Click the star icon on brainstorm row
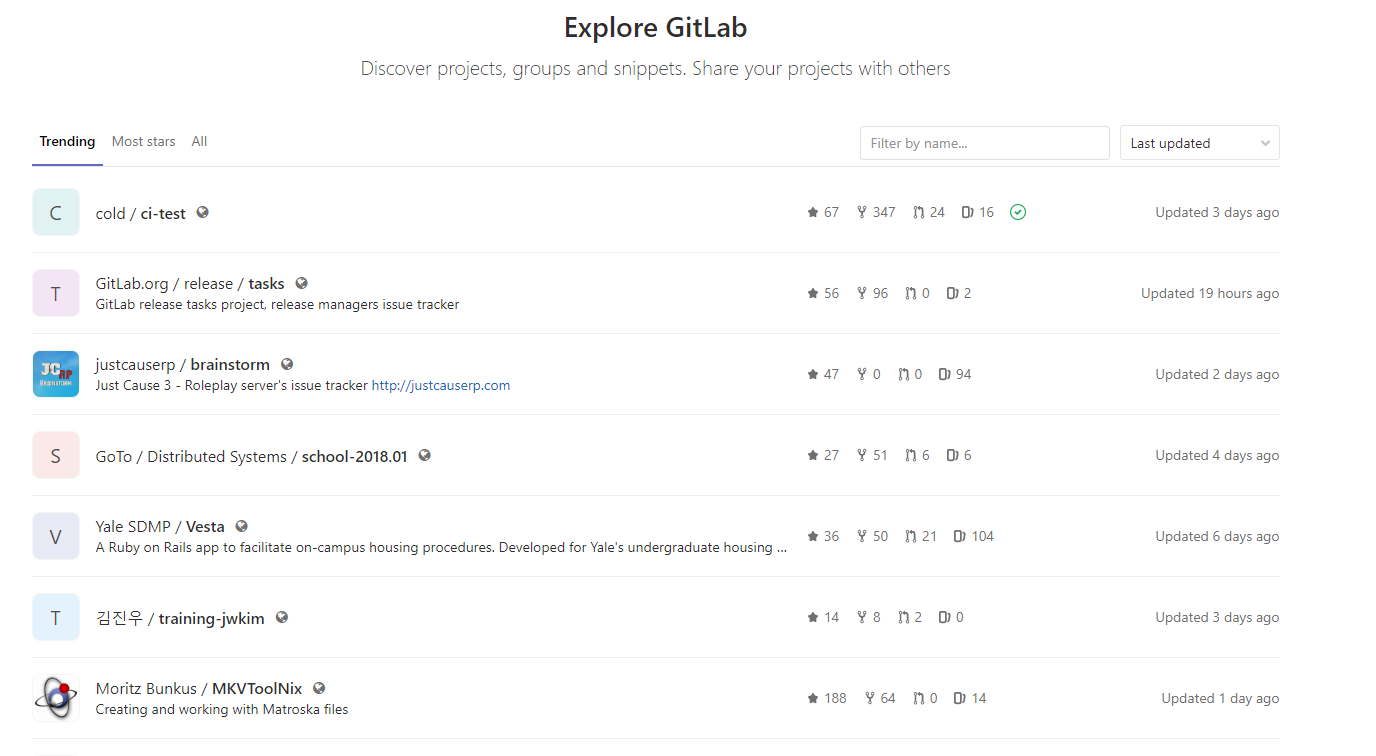Image resolution: width=1376 pixels, height=756 pixels. coord(813,374)
